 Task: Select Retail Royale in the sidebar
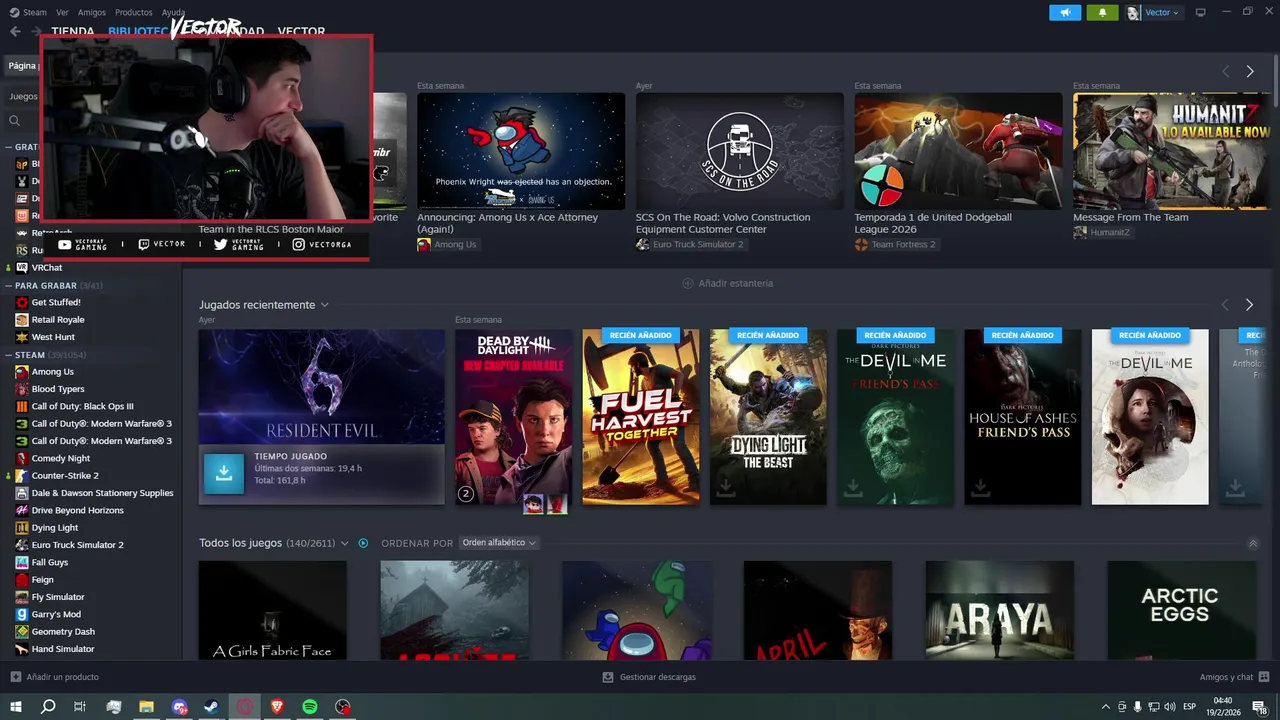point(58,320)
